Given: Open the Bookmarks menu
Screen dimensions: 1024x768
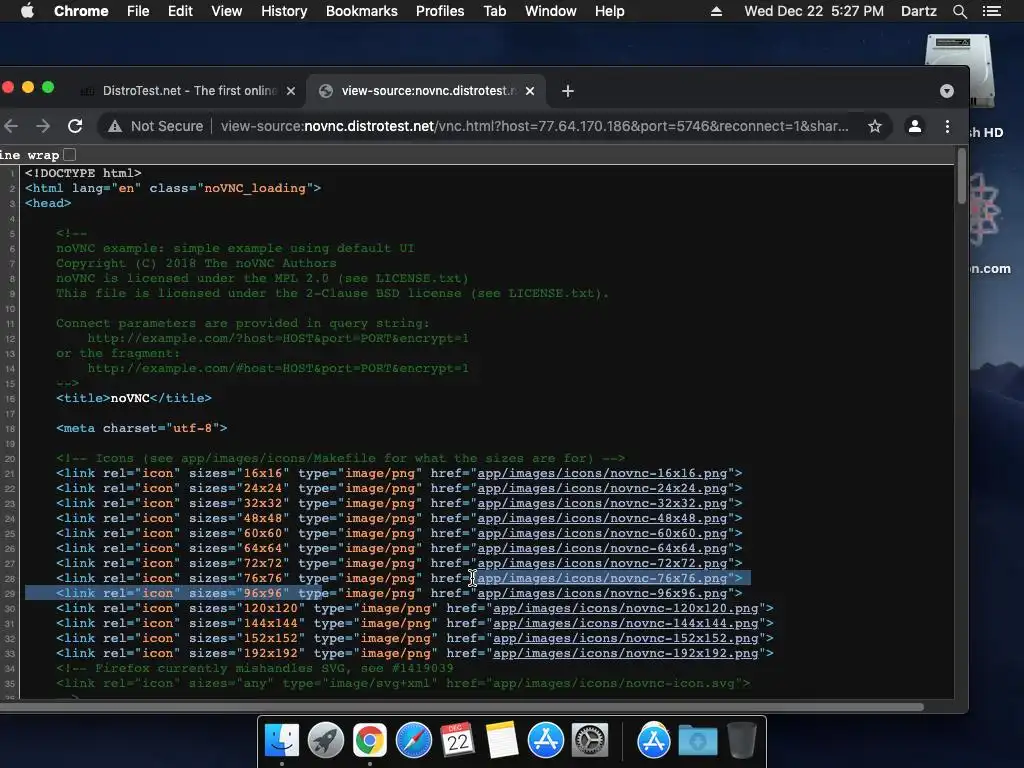Looking at the screenshot, I should pos(362,11).
